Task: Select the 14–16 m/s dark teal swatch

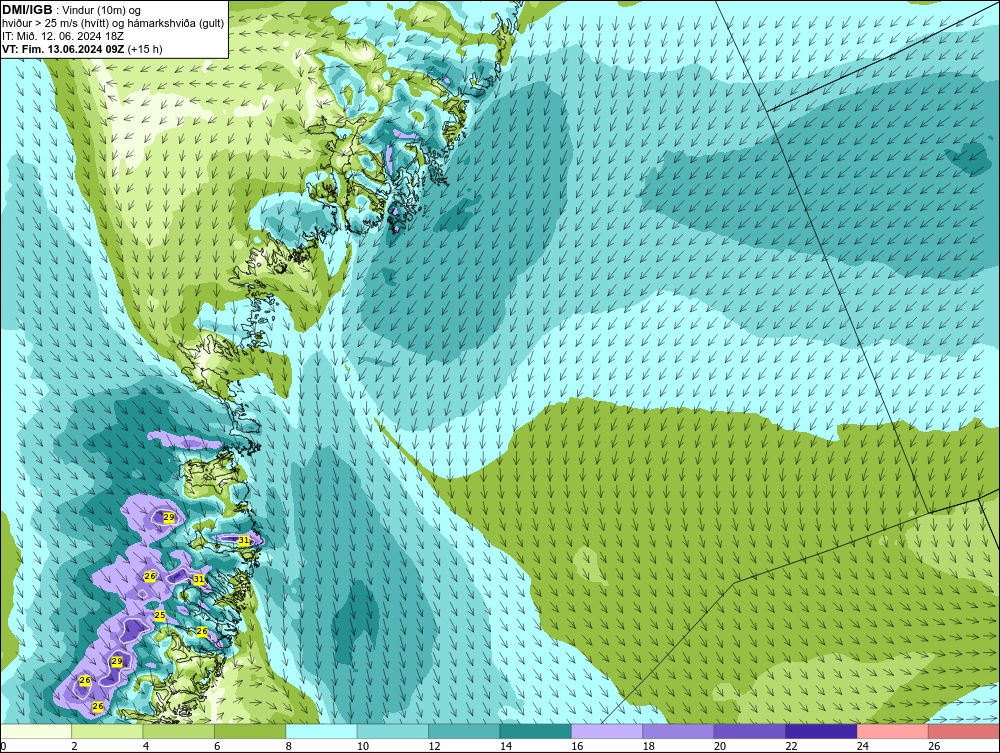Action: pyautogui.click(x=536, y=731)
